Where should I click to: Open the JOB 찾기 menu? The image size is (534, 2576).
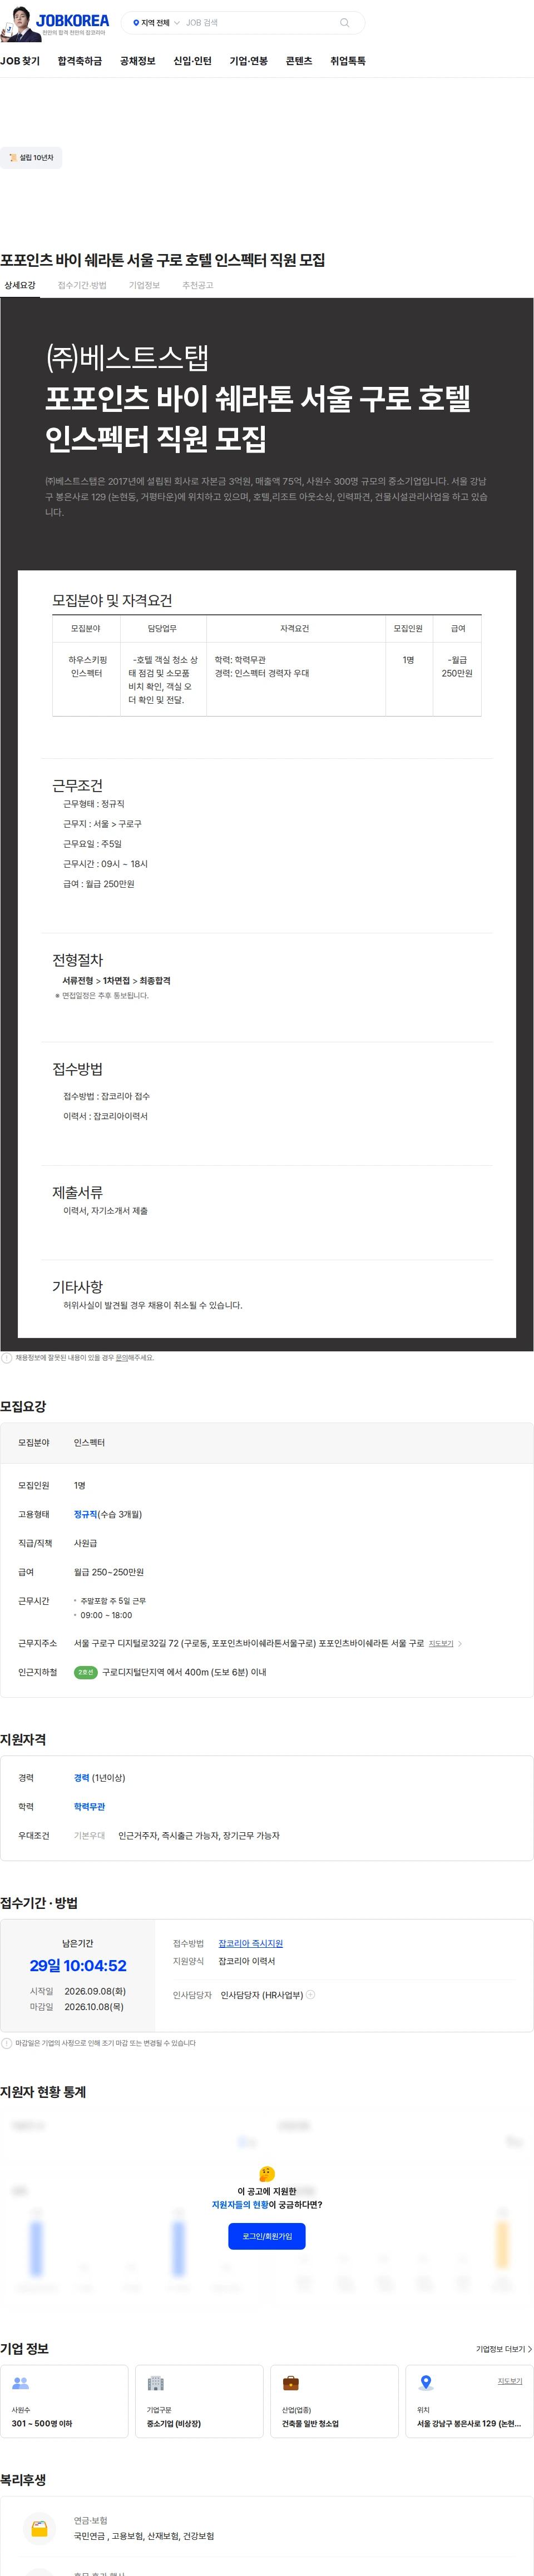pos(20,61)
